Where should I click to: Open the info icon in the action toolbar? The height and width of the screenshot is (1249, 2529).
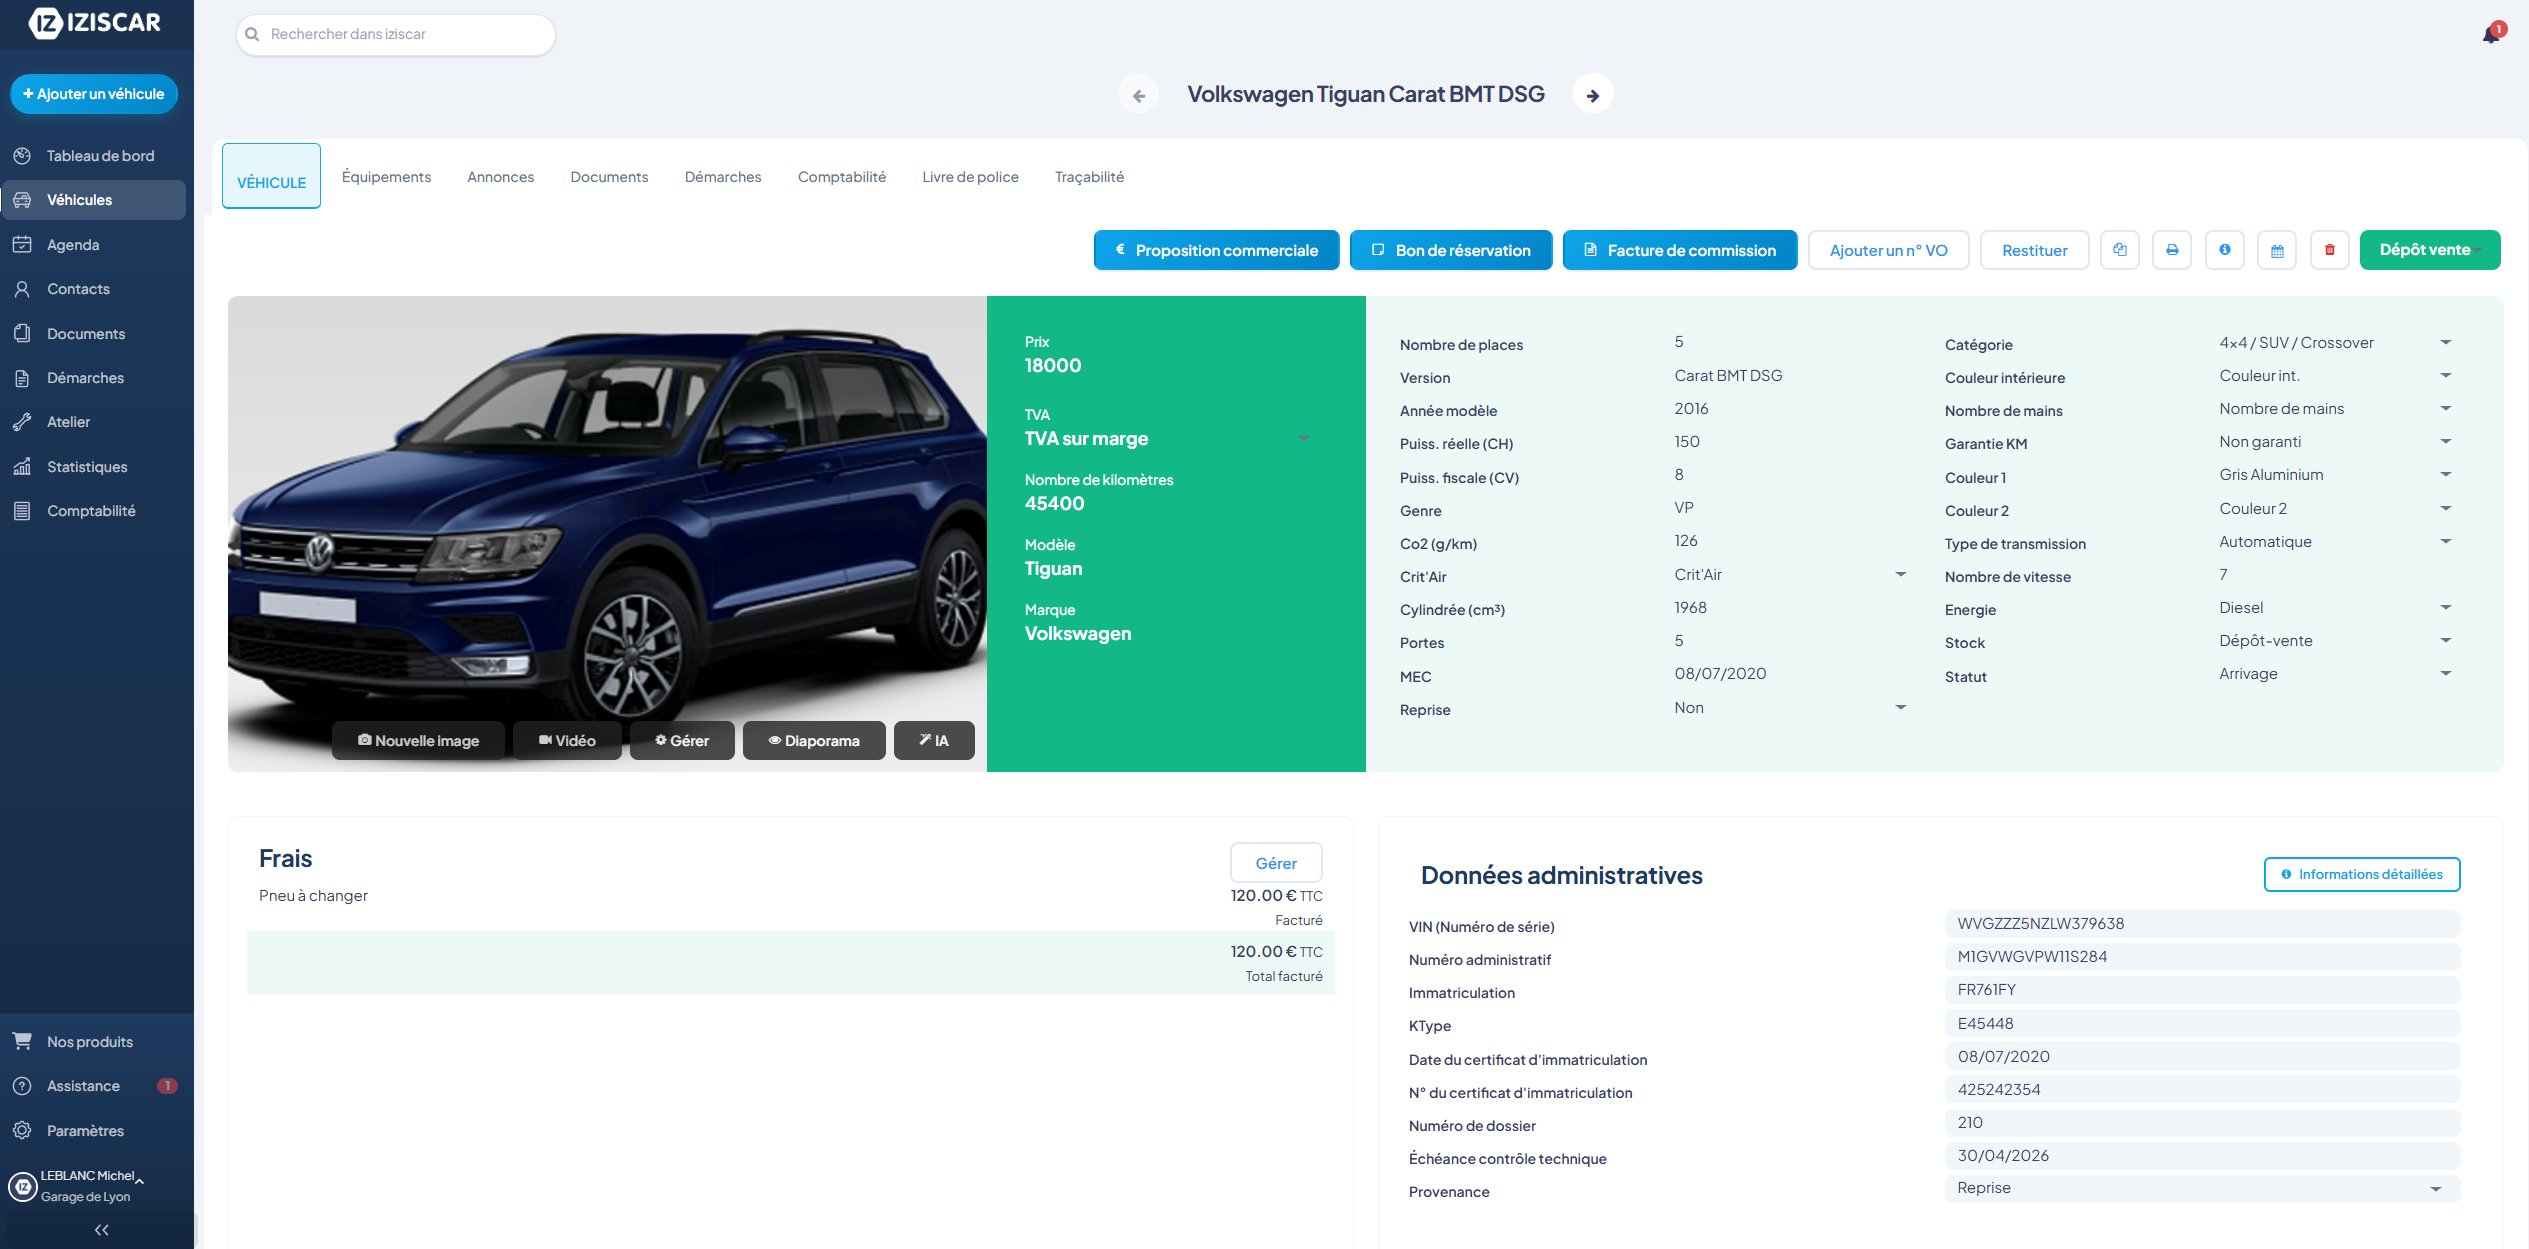pyautogui.click(x=2225, y=250)
